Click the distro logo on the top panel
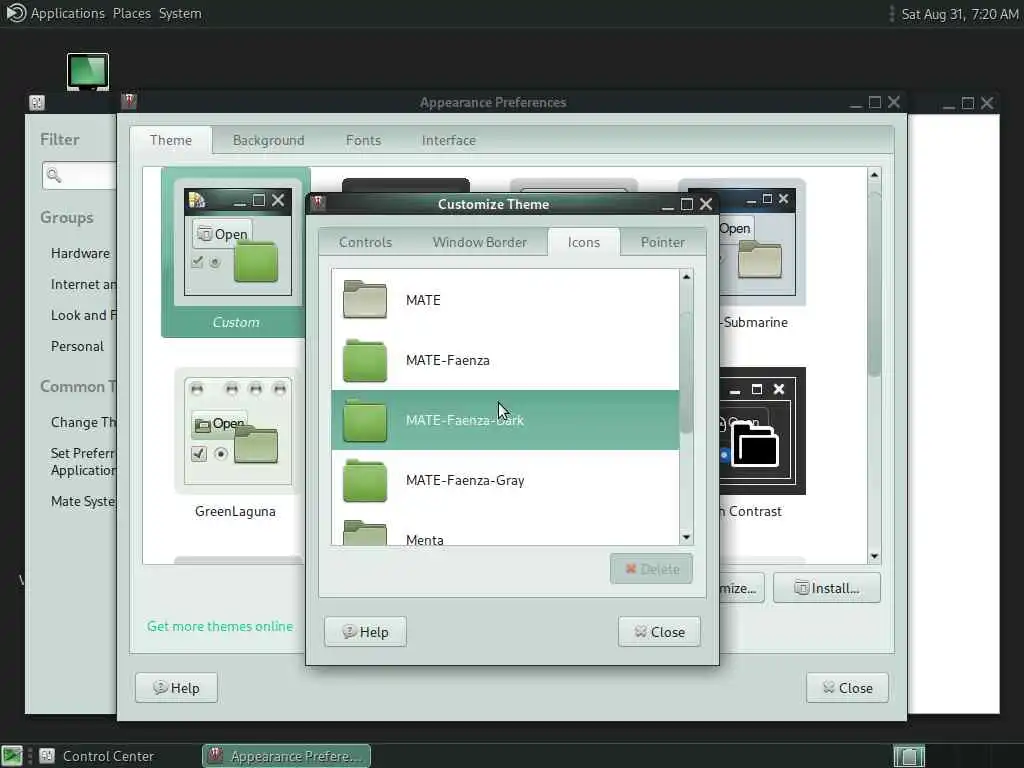The image size is (1024, 768). [15, 13]
